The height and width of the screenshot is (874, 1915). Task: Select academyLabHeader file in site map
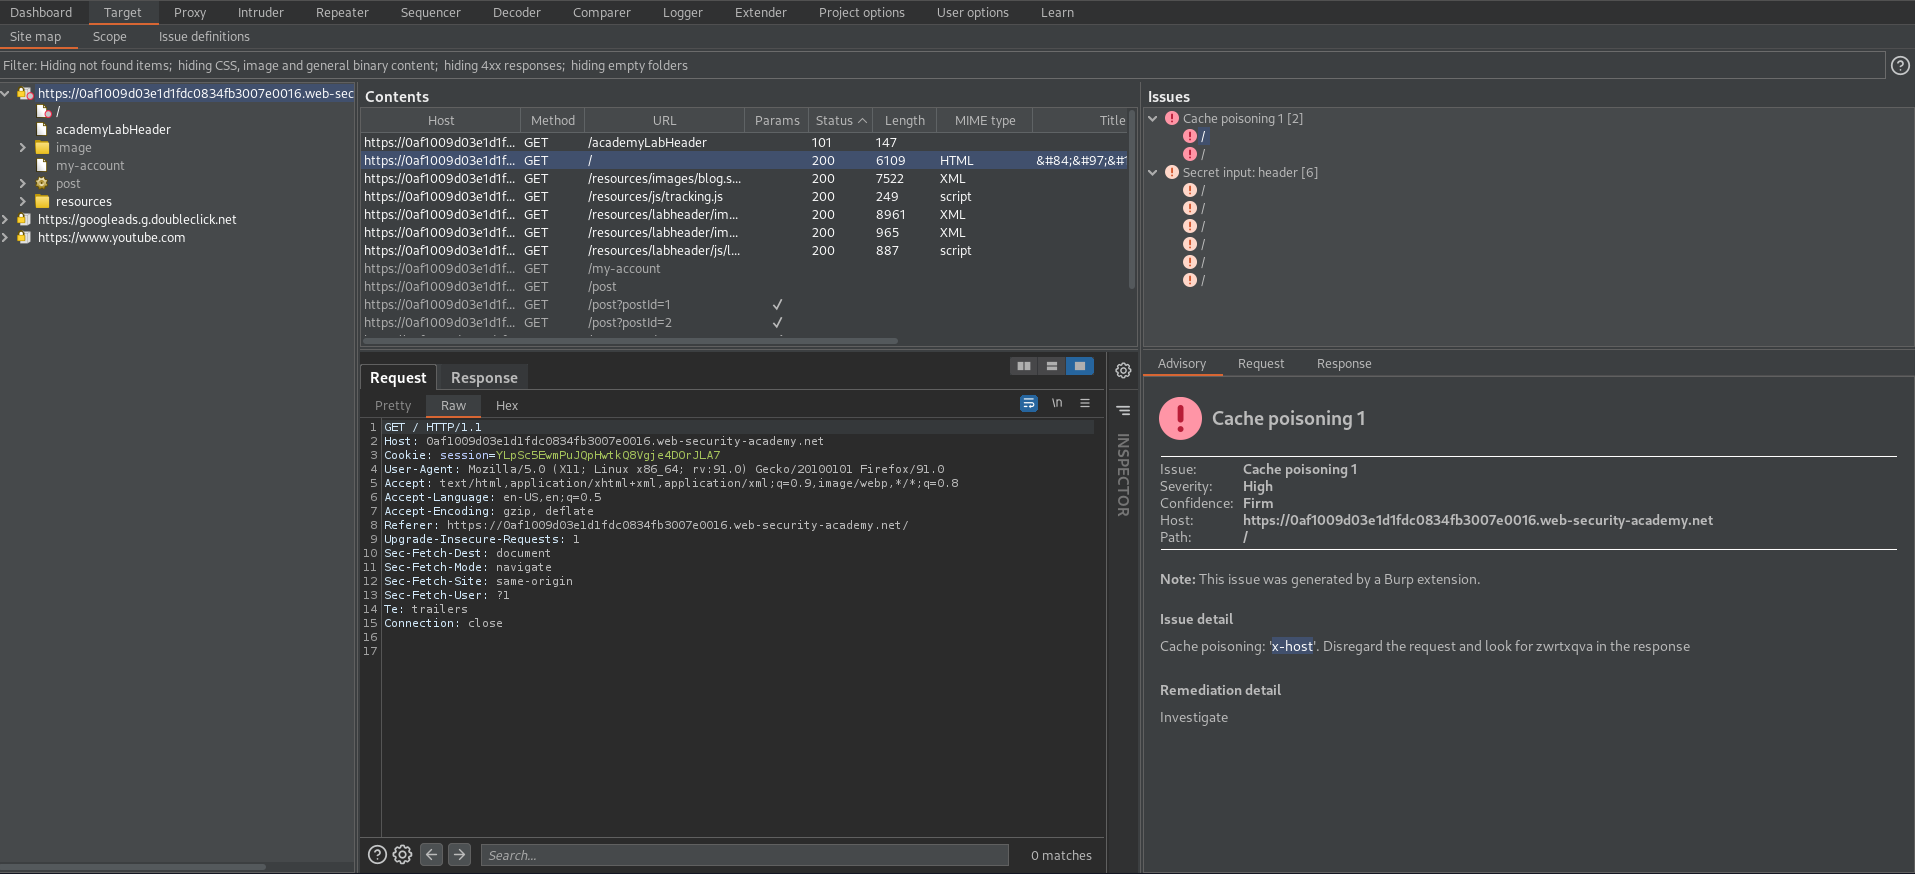click(112, 130)
